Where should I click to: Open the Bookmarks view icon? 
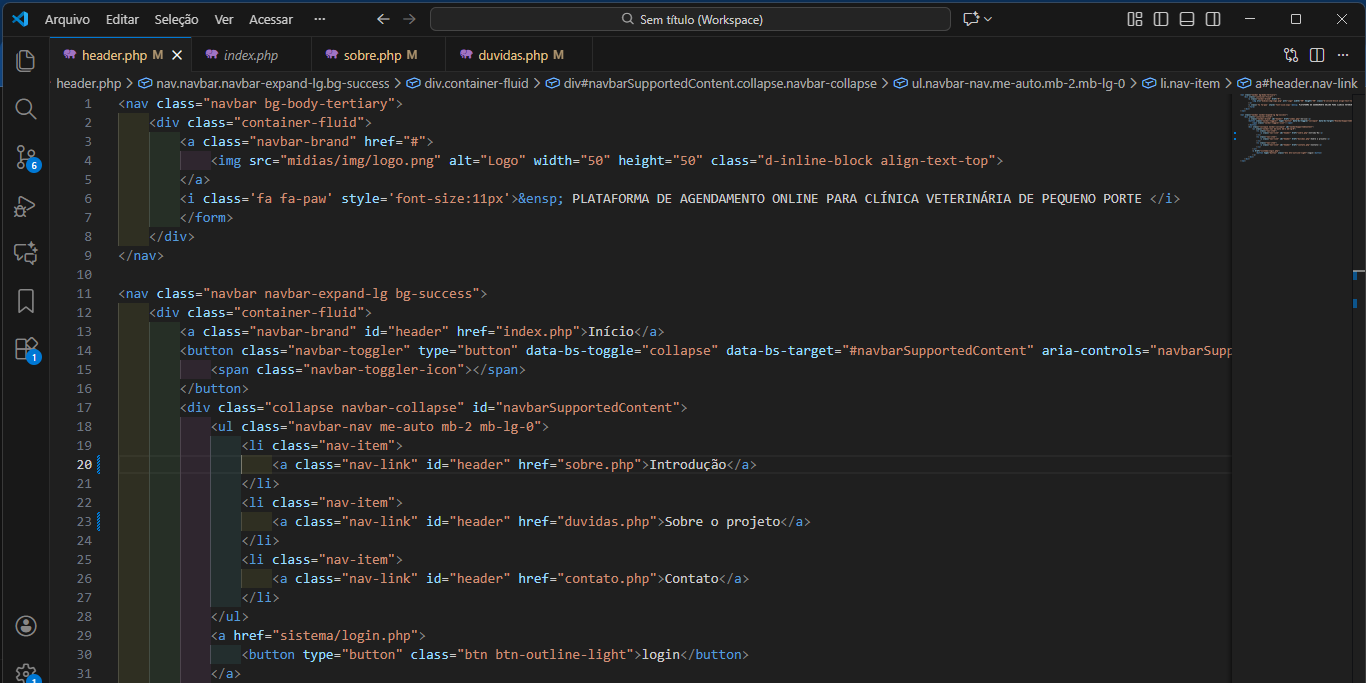(x=26, y=301)
